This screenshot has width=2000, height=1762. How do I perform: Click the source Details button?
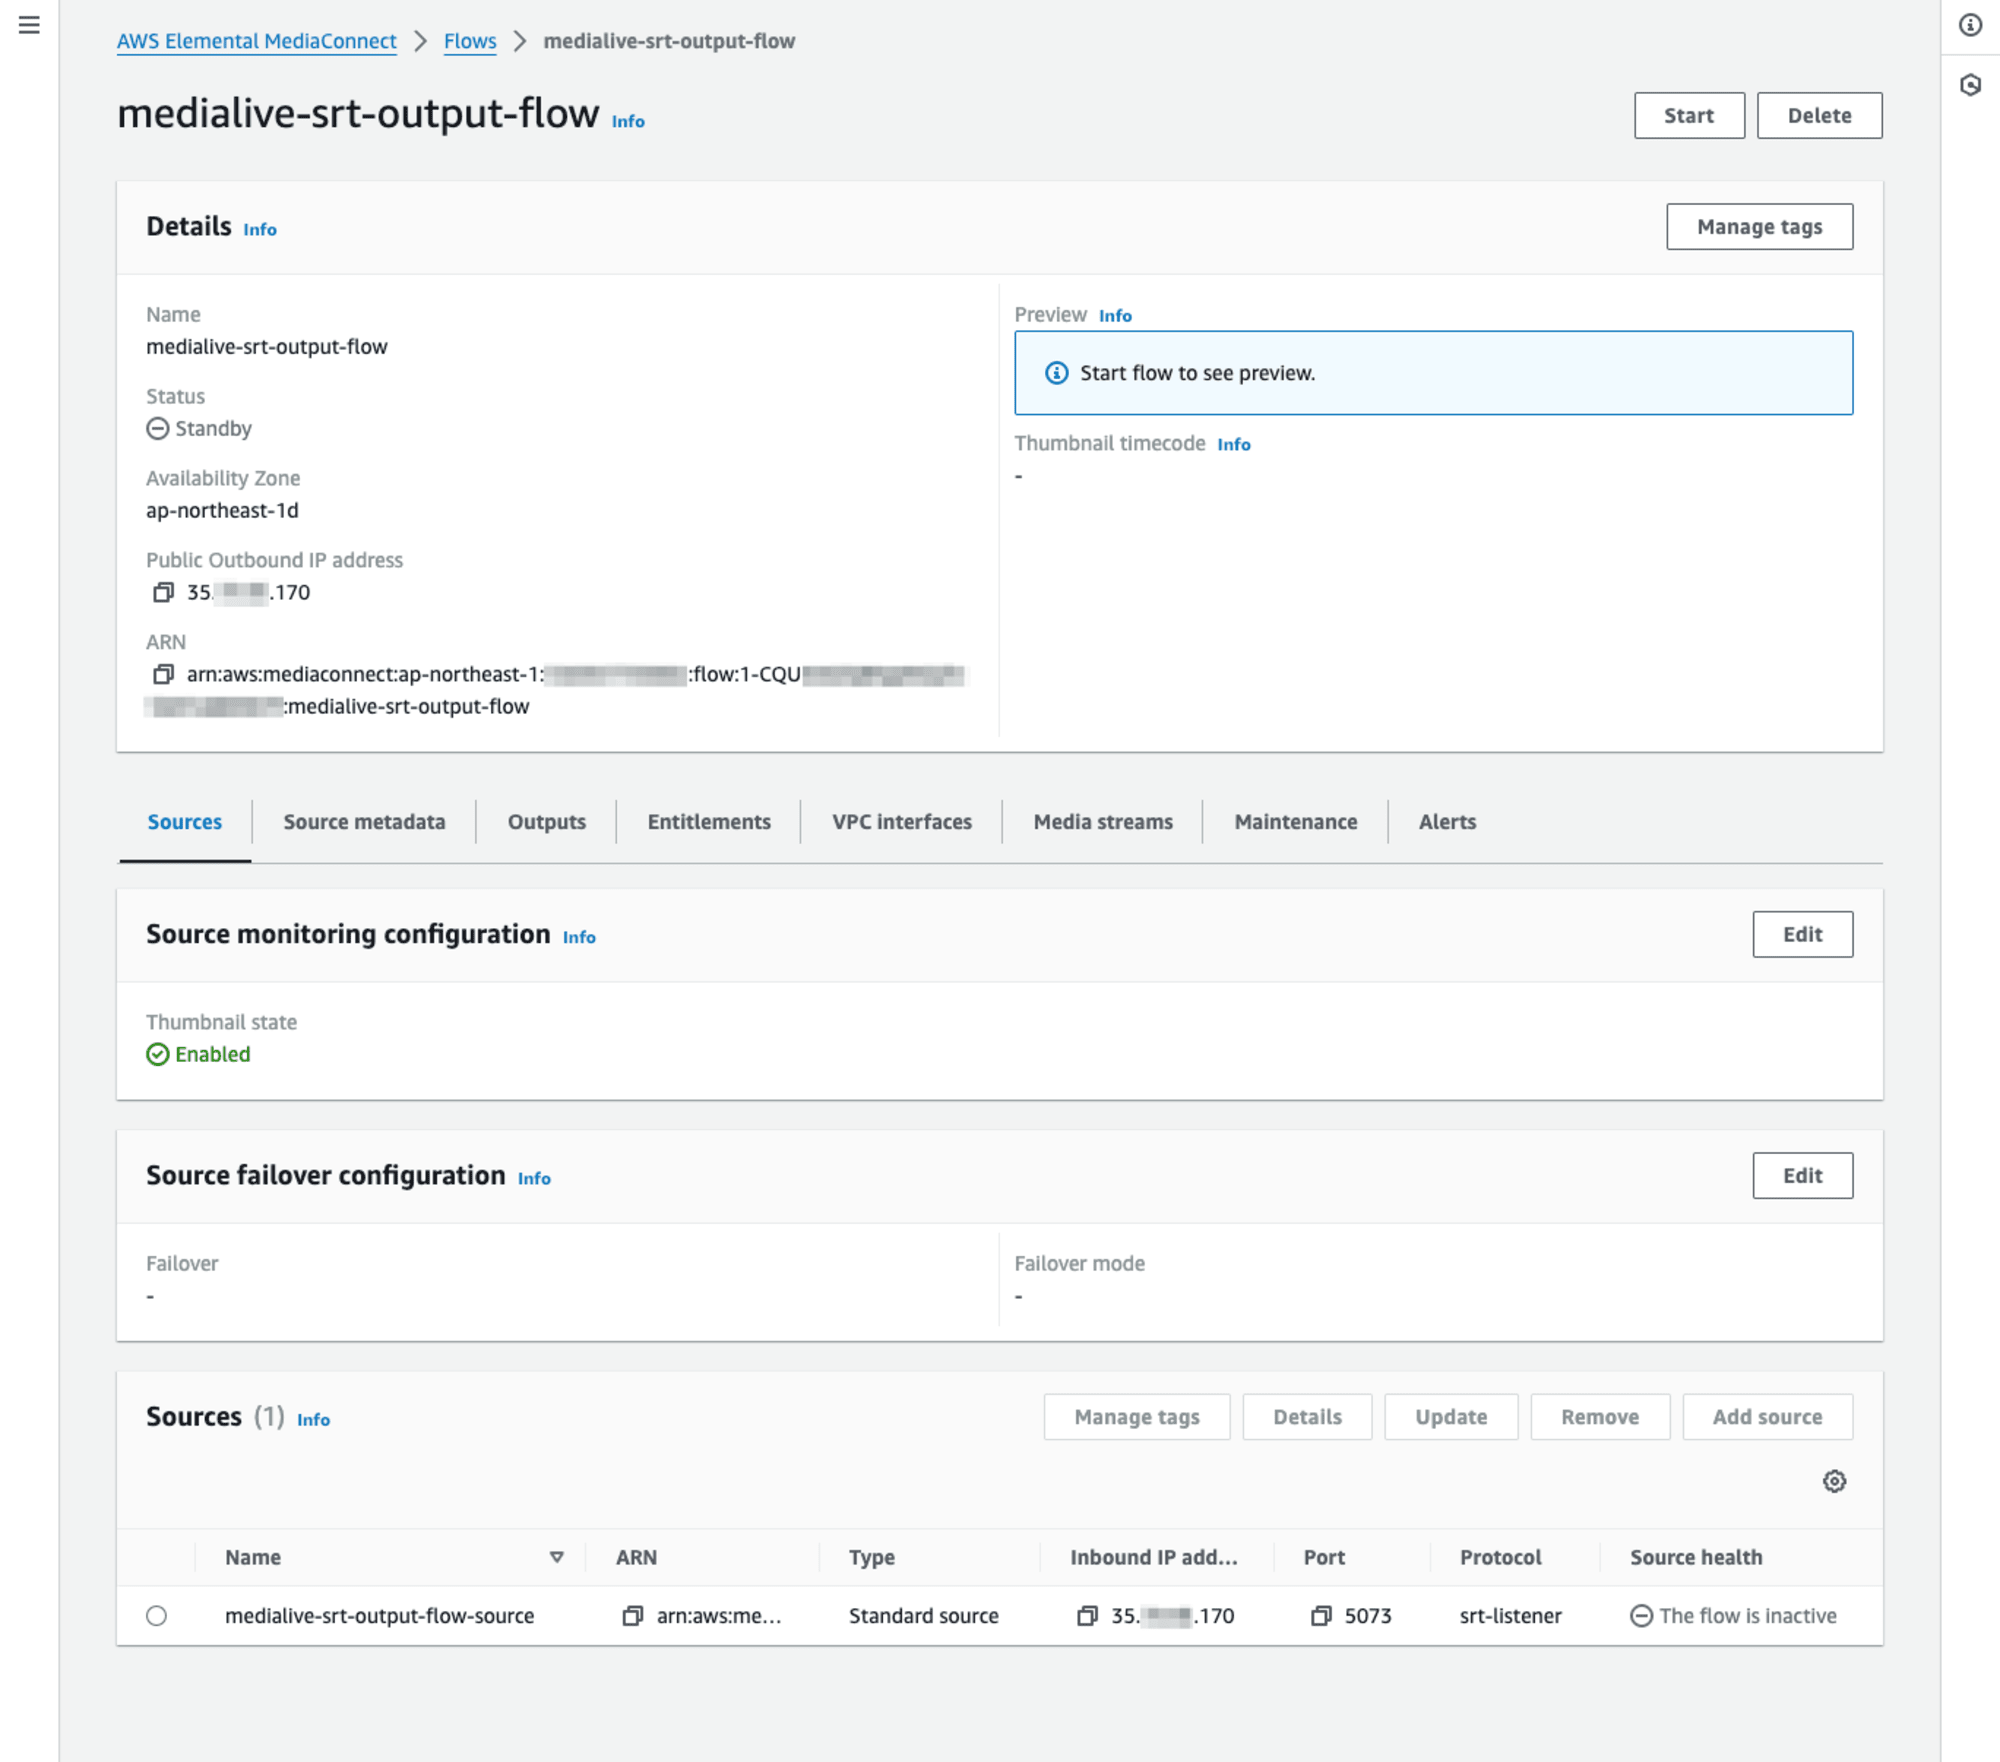(1307, 1417)
